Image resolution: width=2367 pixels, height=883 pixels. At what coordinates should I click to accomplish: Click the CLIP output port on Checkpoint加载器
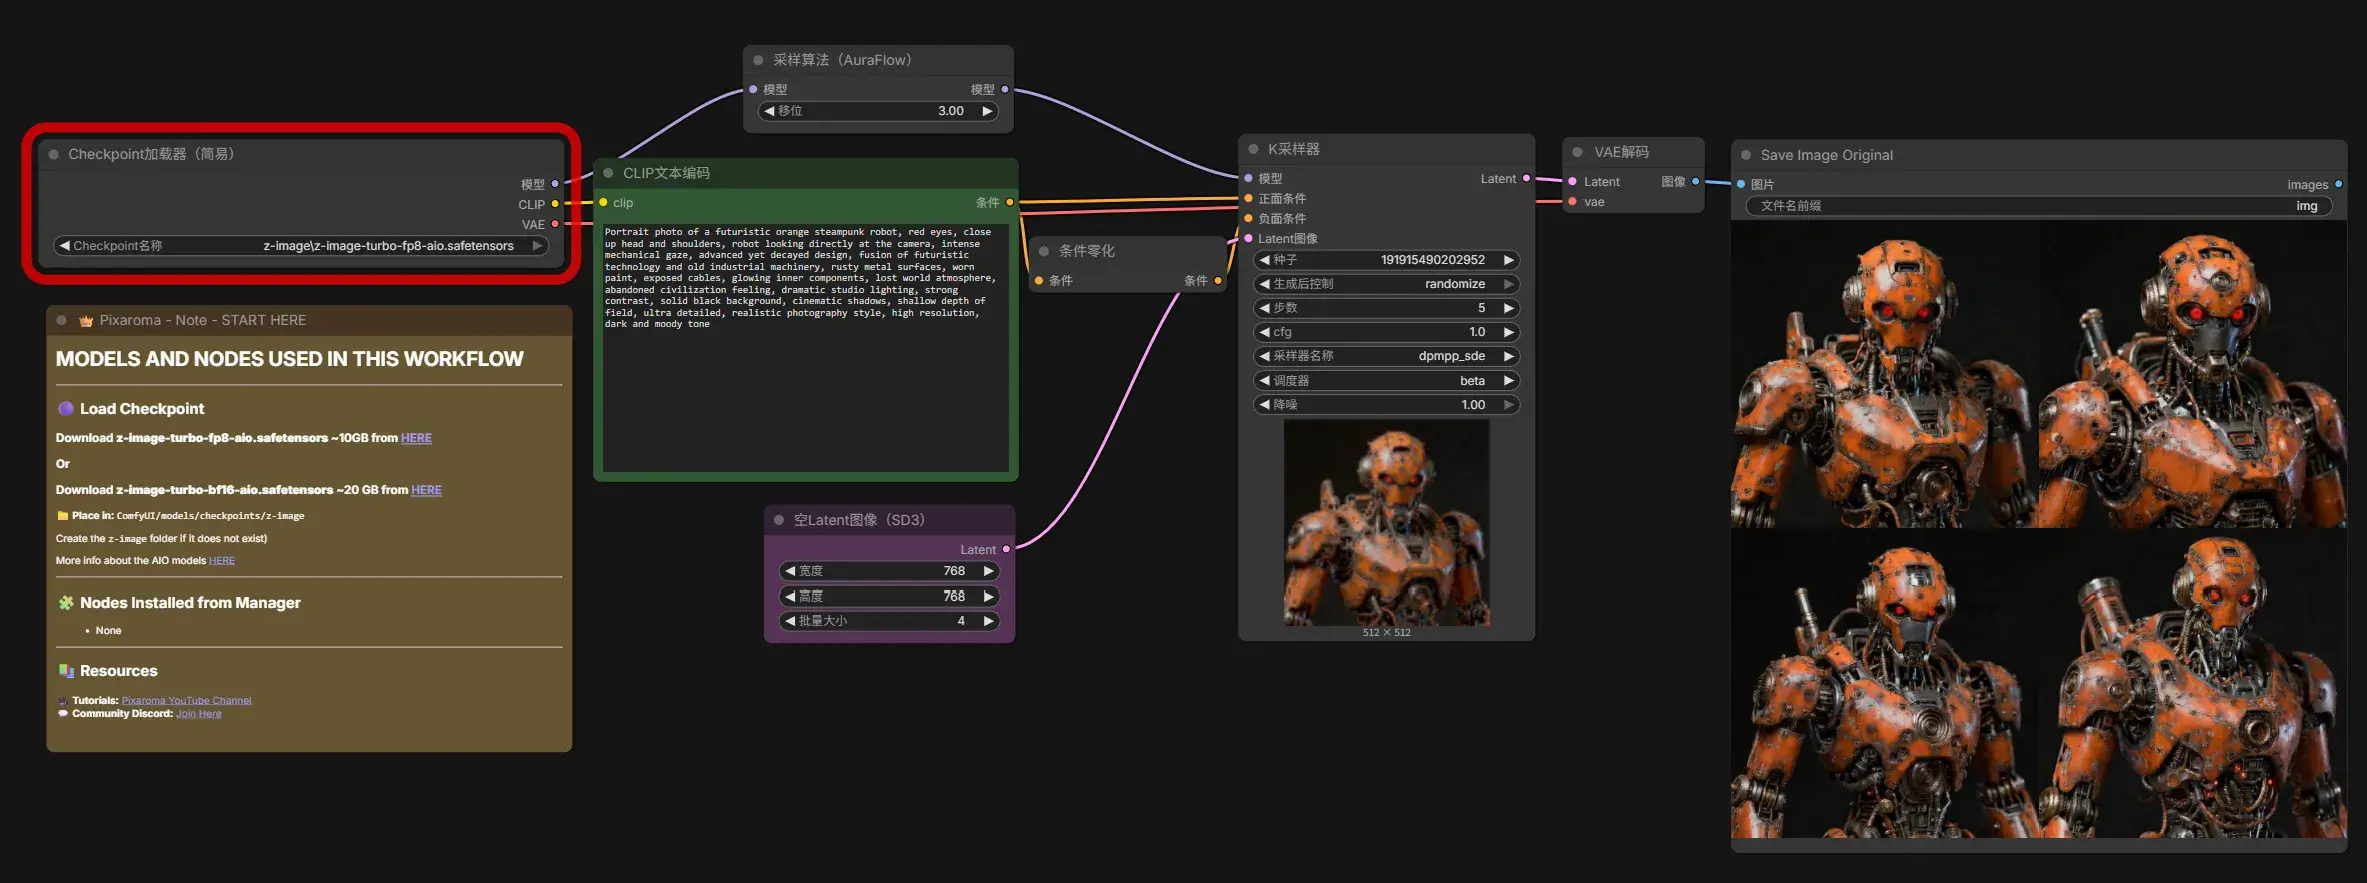pyautogui.click(x=555, y=204)
